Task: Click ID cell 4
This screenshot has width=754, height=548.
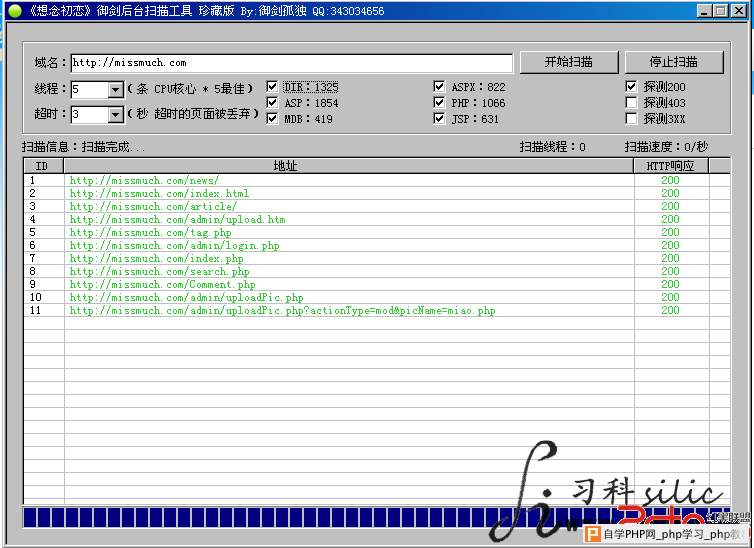Action: 32,219
